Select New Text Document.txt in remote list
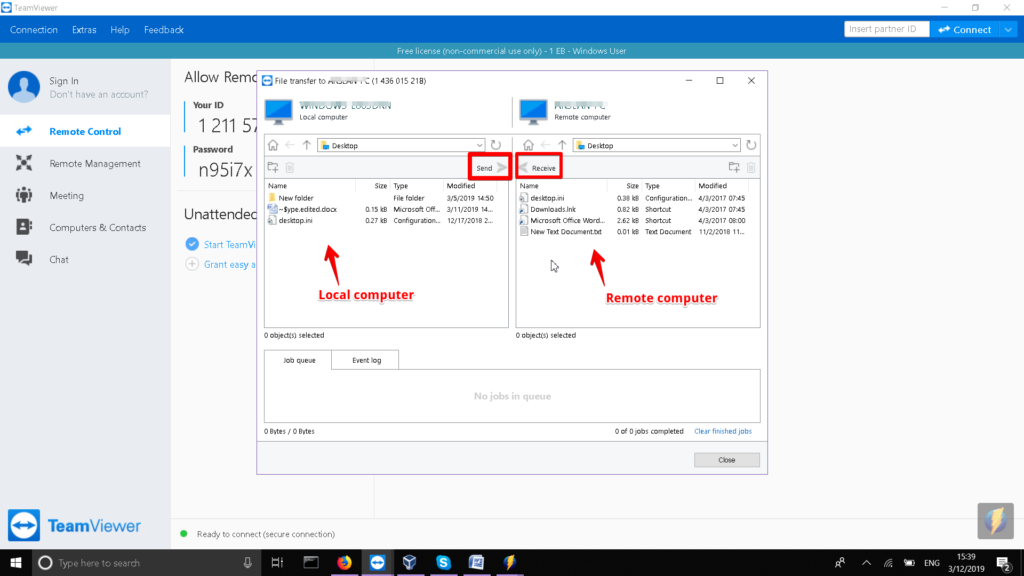The width and height of the screenshot is (1024, 576). click(x=566, y=231)
